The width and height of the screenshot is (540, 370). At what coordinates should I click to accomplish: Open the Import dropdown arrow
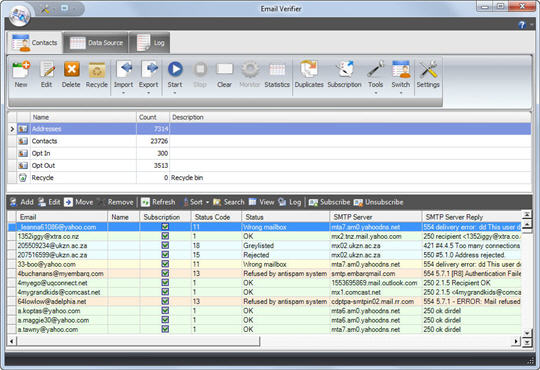(123, 93)
